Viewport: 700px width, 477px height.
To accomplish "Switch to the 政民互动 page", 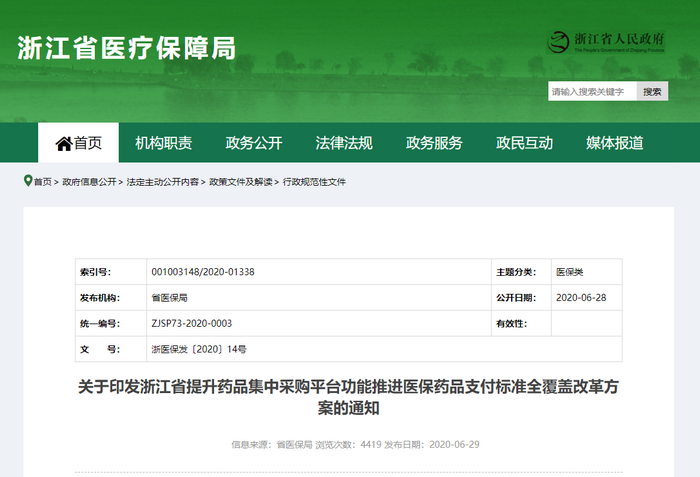I will point(524,143).
